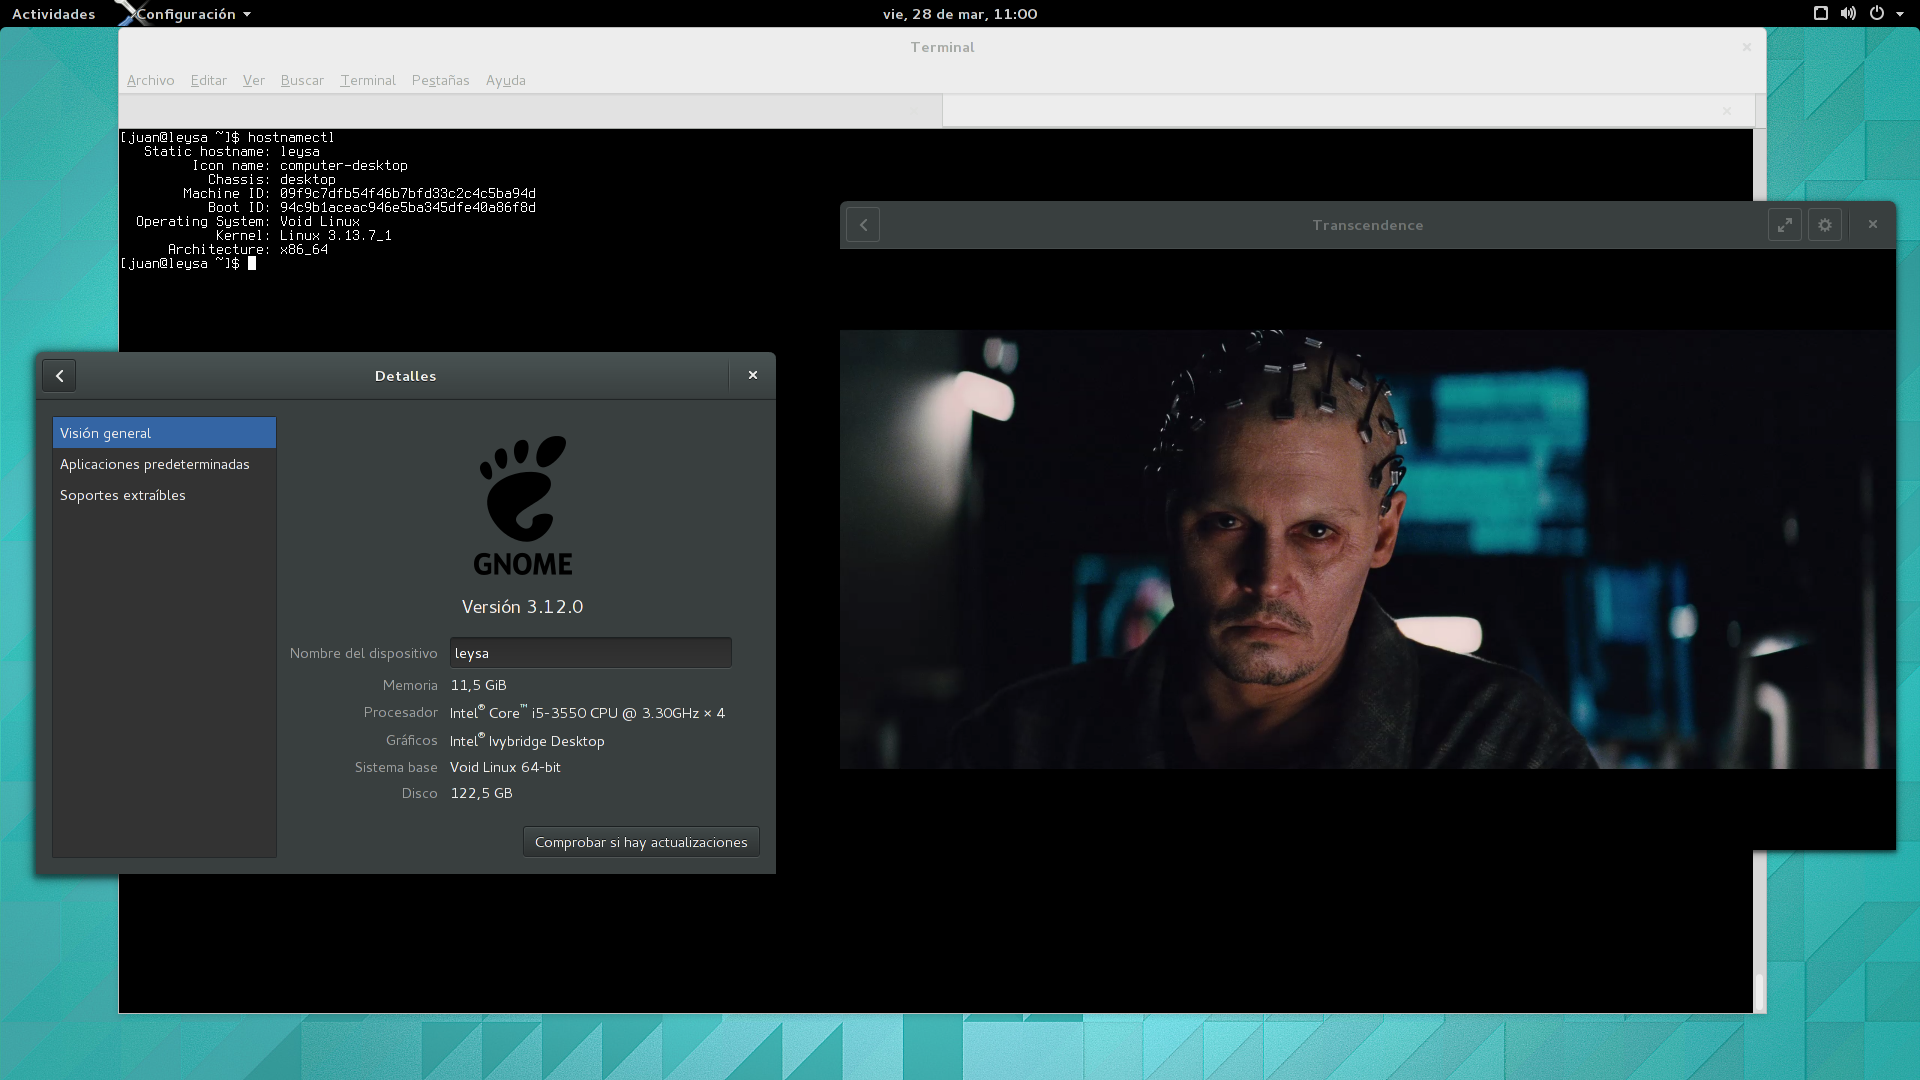Open the video player gear settings menu

(1824, 225)
